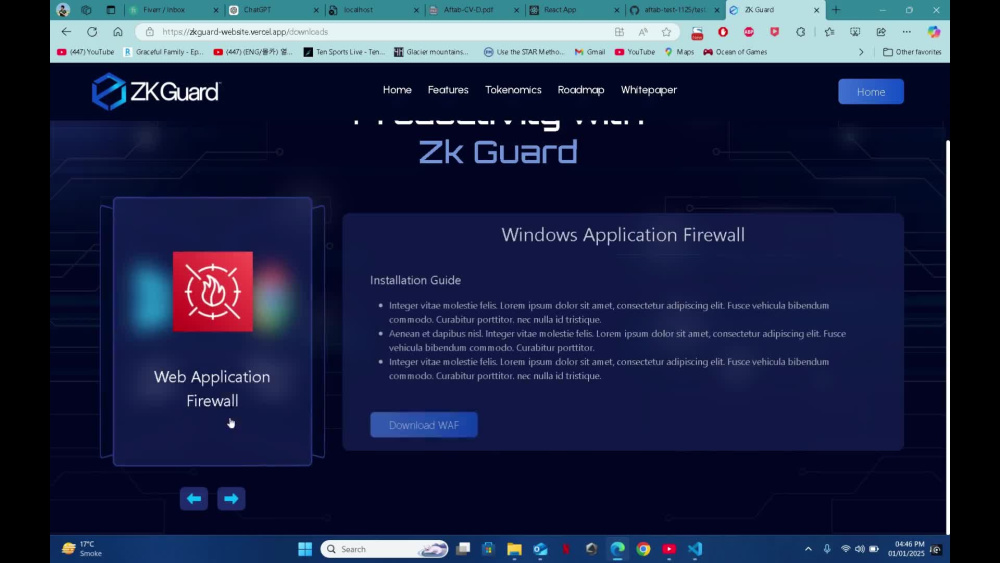Click Download WAF button
1000x563 pixels.
click(x=423, y=425)
